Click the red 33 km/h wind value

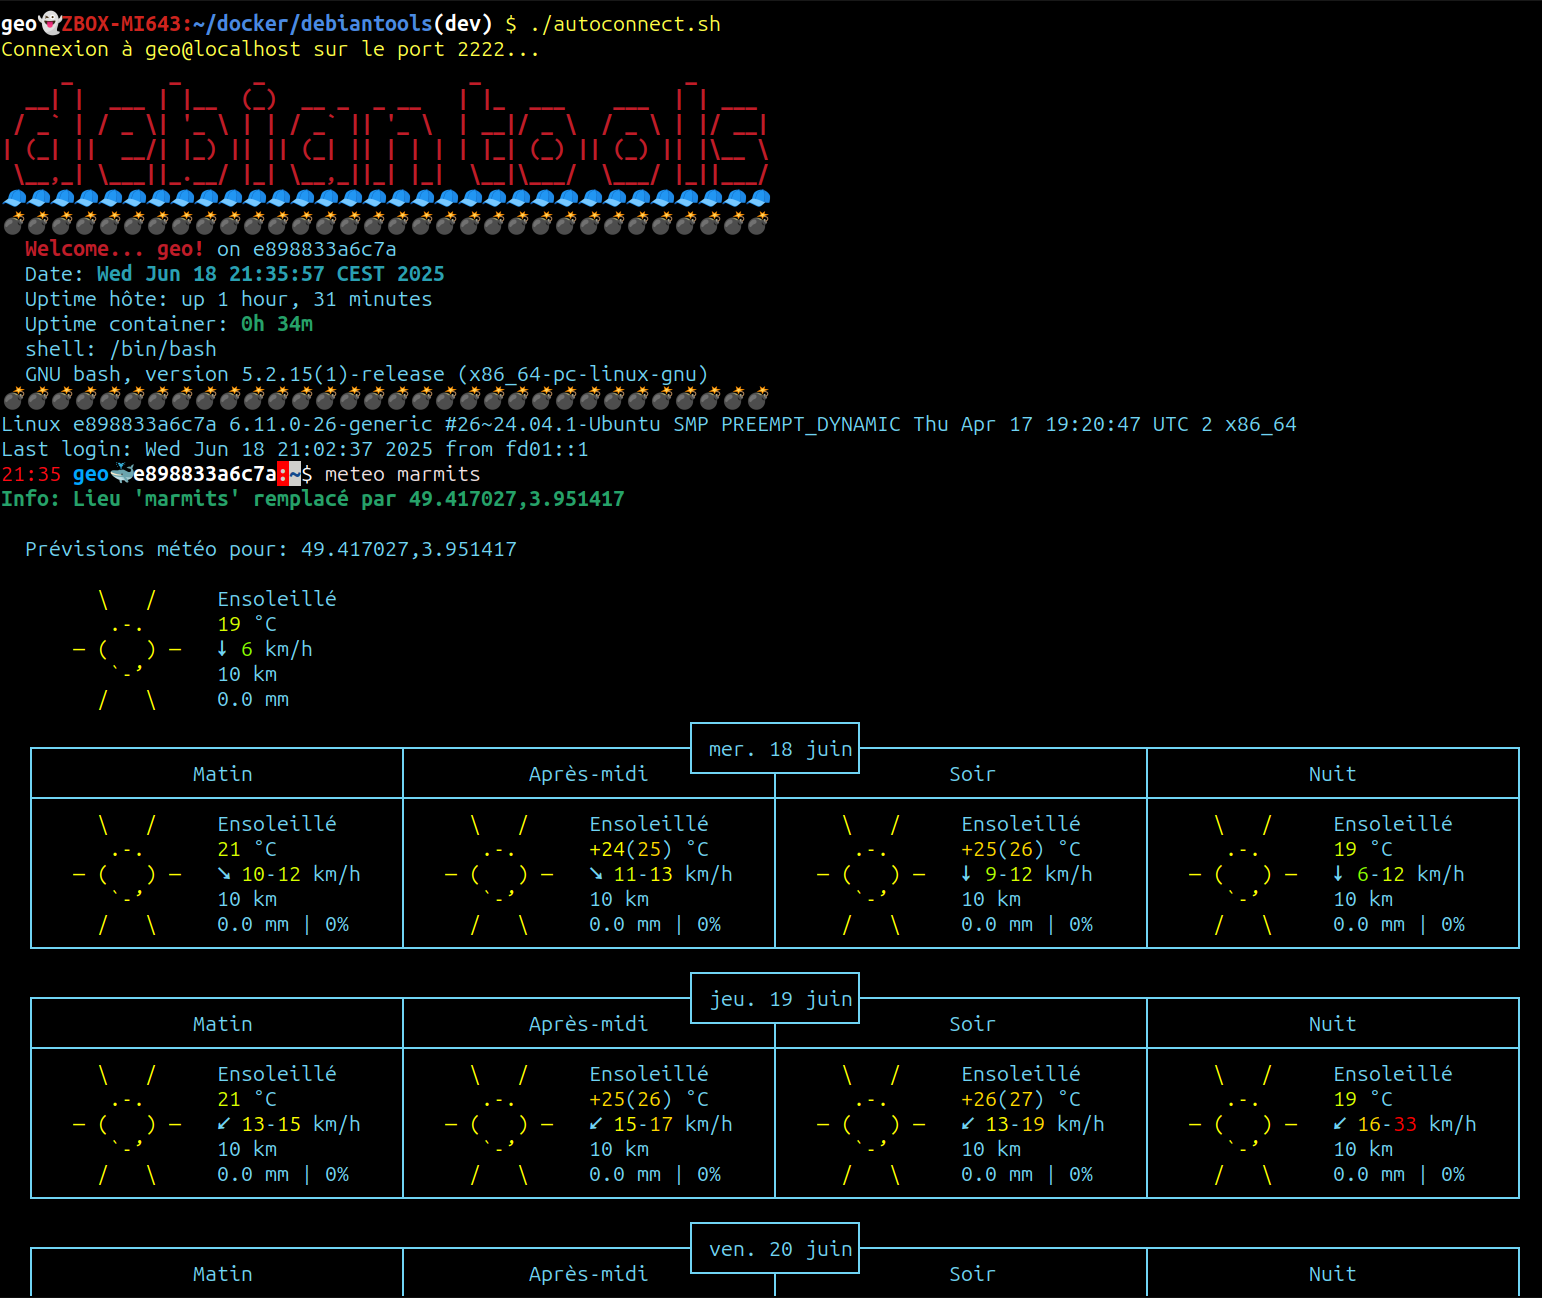(x=1403, y=1123)
